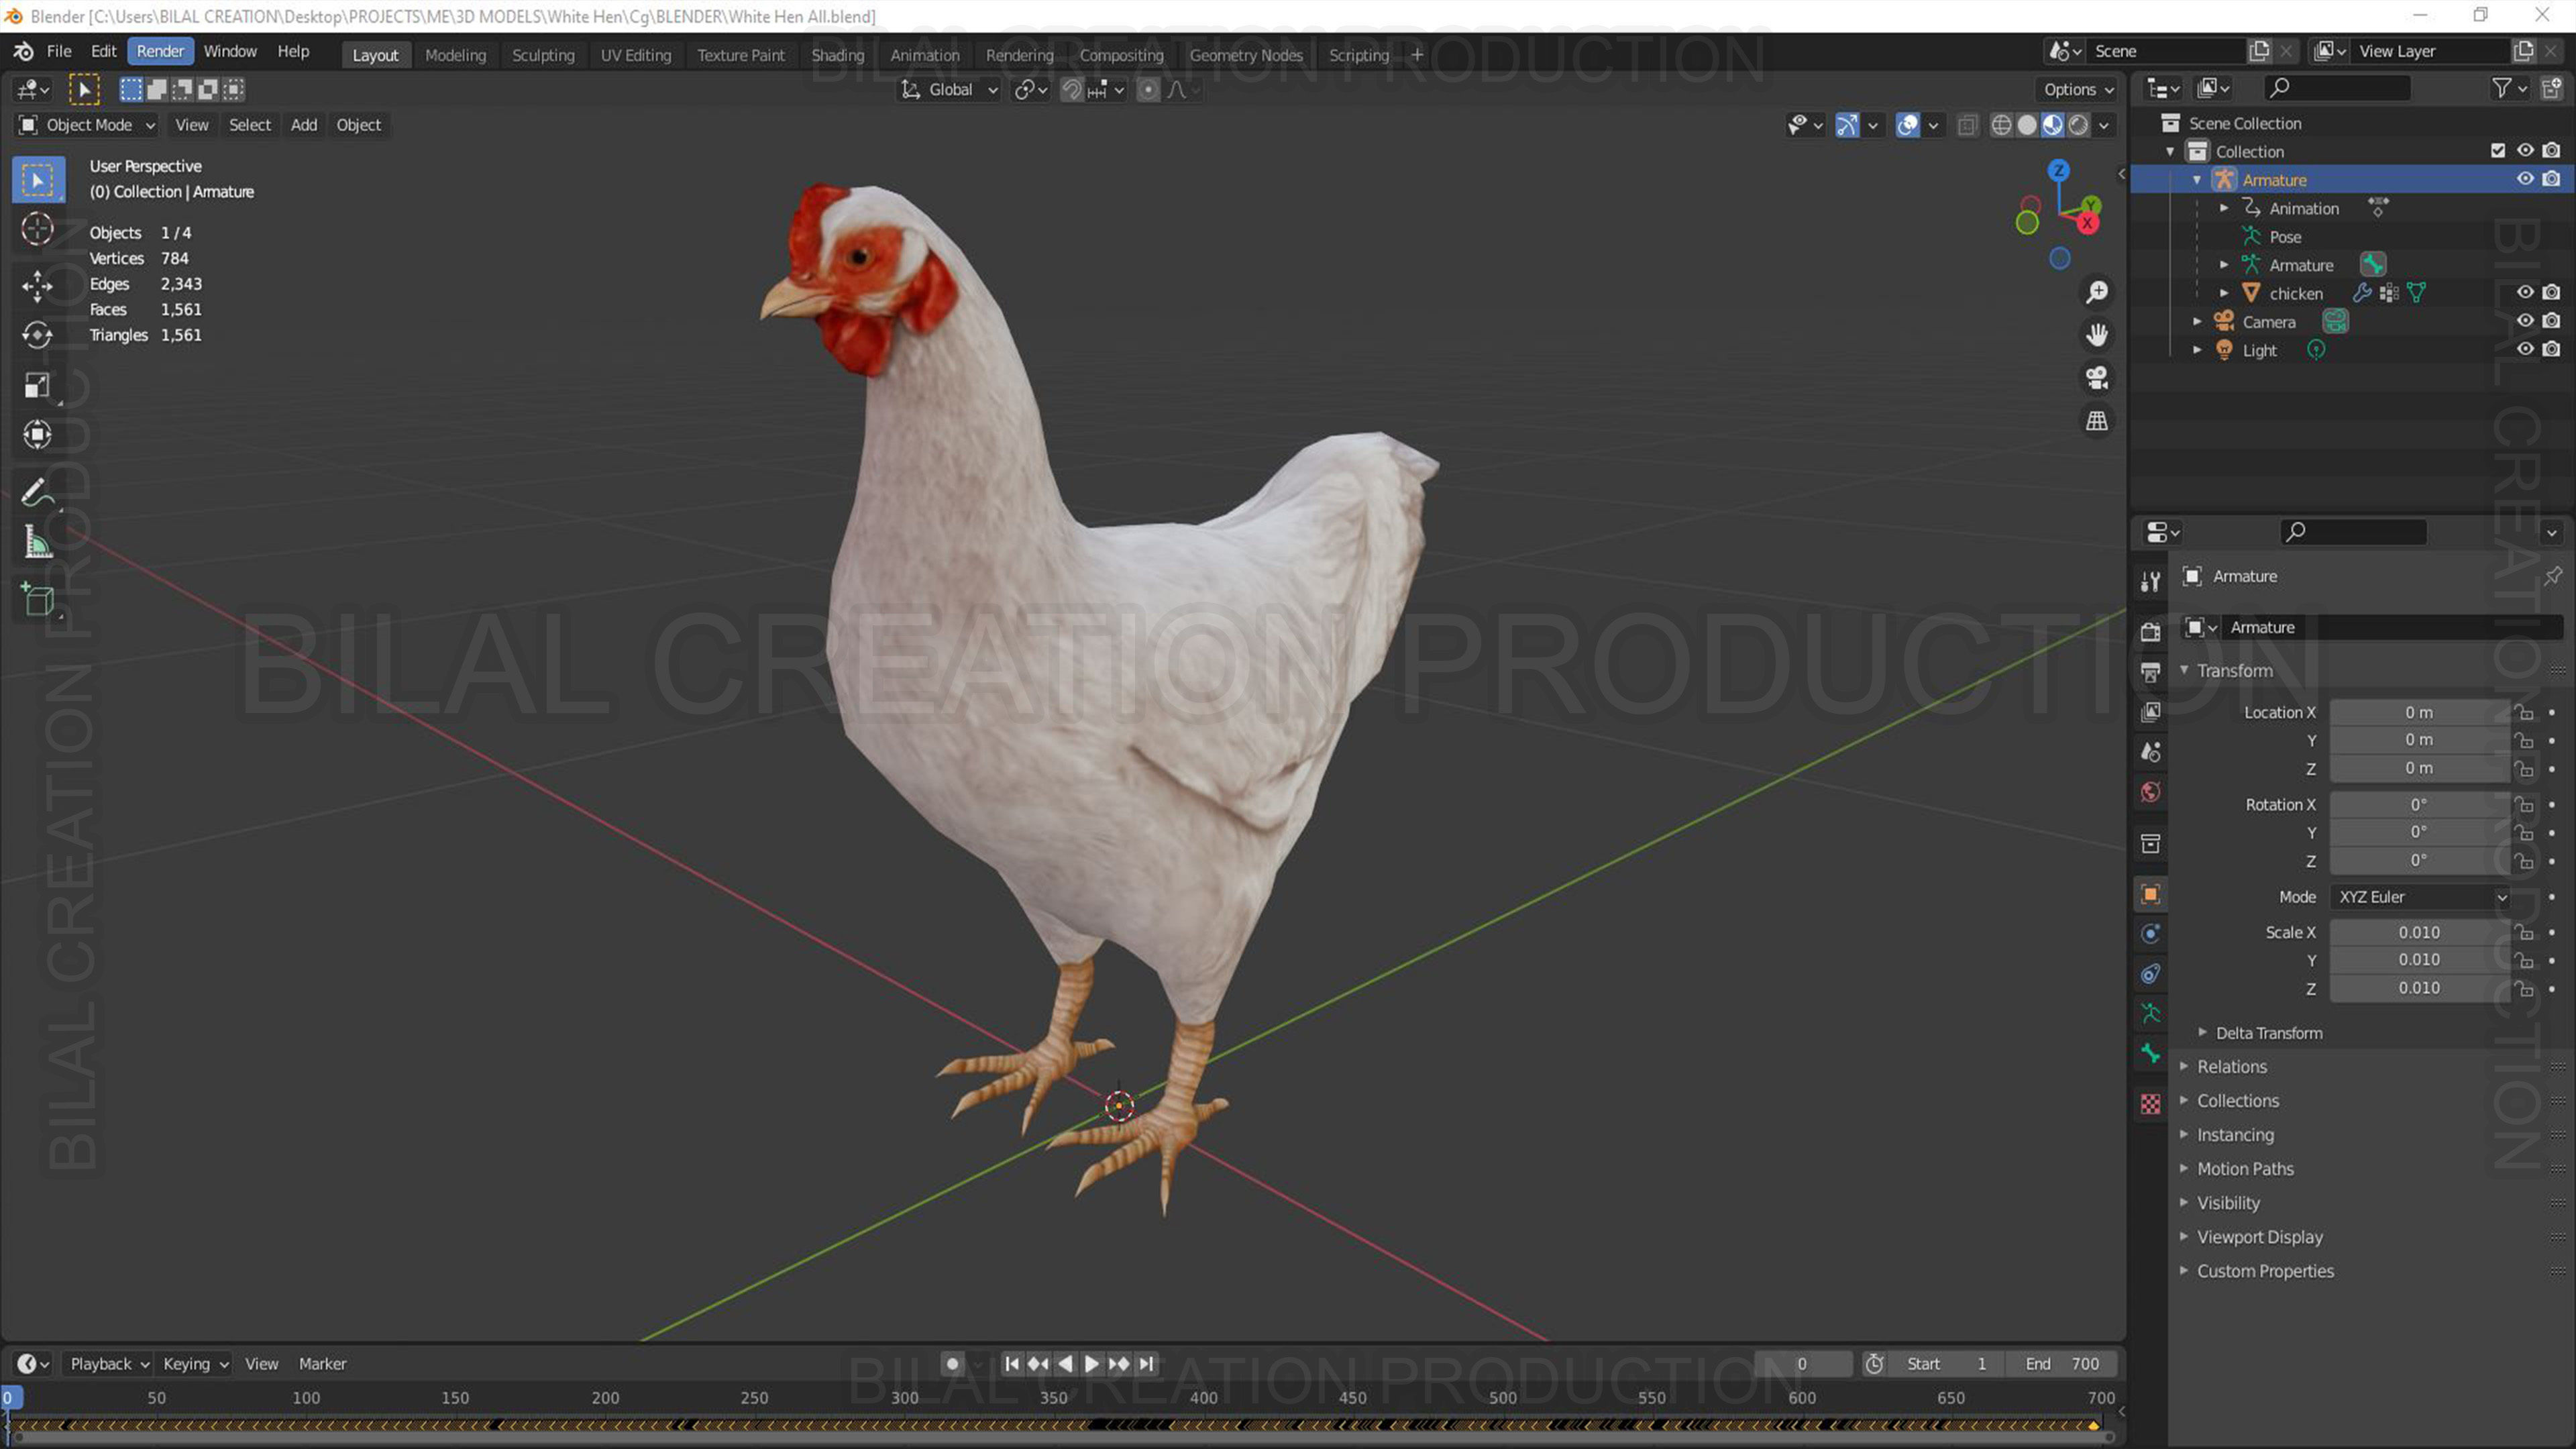The image size is (2576, 1449).
Task: Open the viewport Add menu
Action: pos(304,125)
